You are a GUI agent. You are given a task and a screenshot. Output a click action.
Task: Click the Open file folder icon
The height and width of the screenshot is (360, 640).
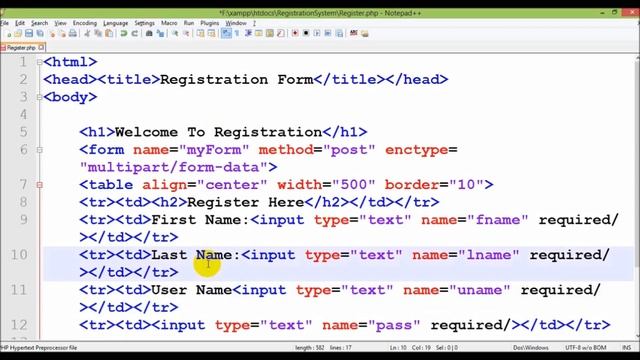pyautogui.click(x=18, y=33)
